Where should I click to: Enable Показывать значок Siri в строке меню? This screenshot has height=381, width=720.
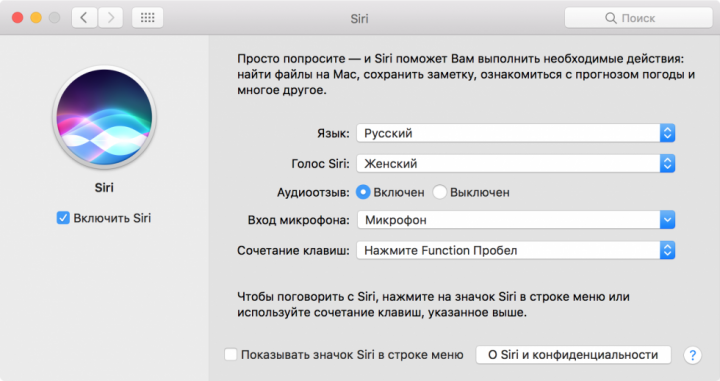[231, 354]
